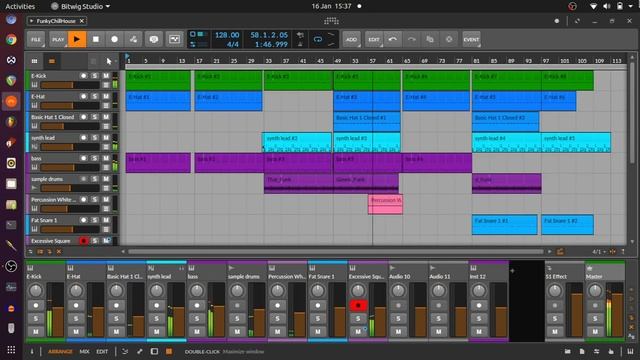Open Show Applications grid in dock
Image resolution: width=640 pixels, height=360 pixels.
(x=11, y=350)
